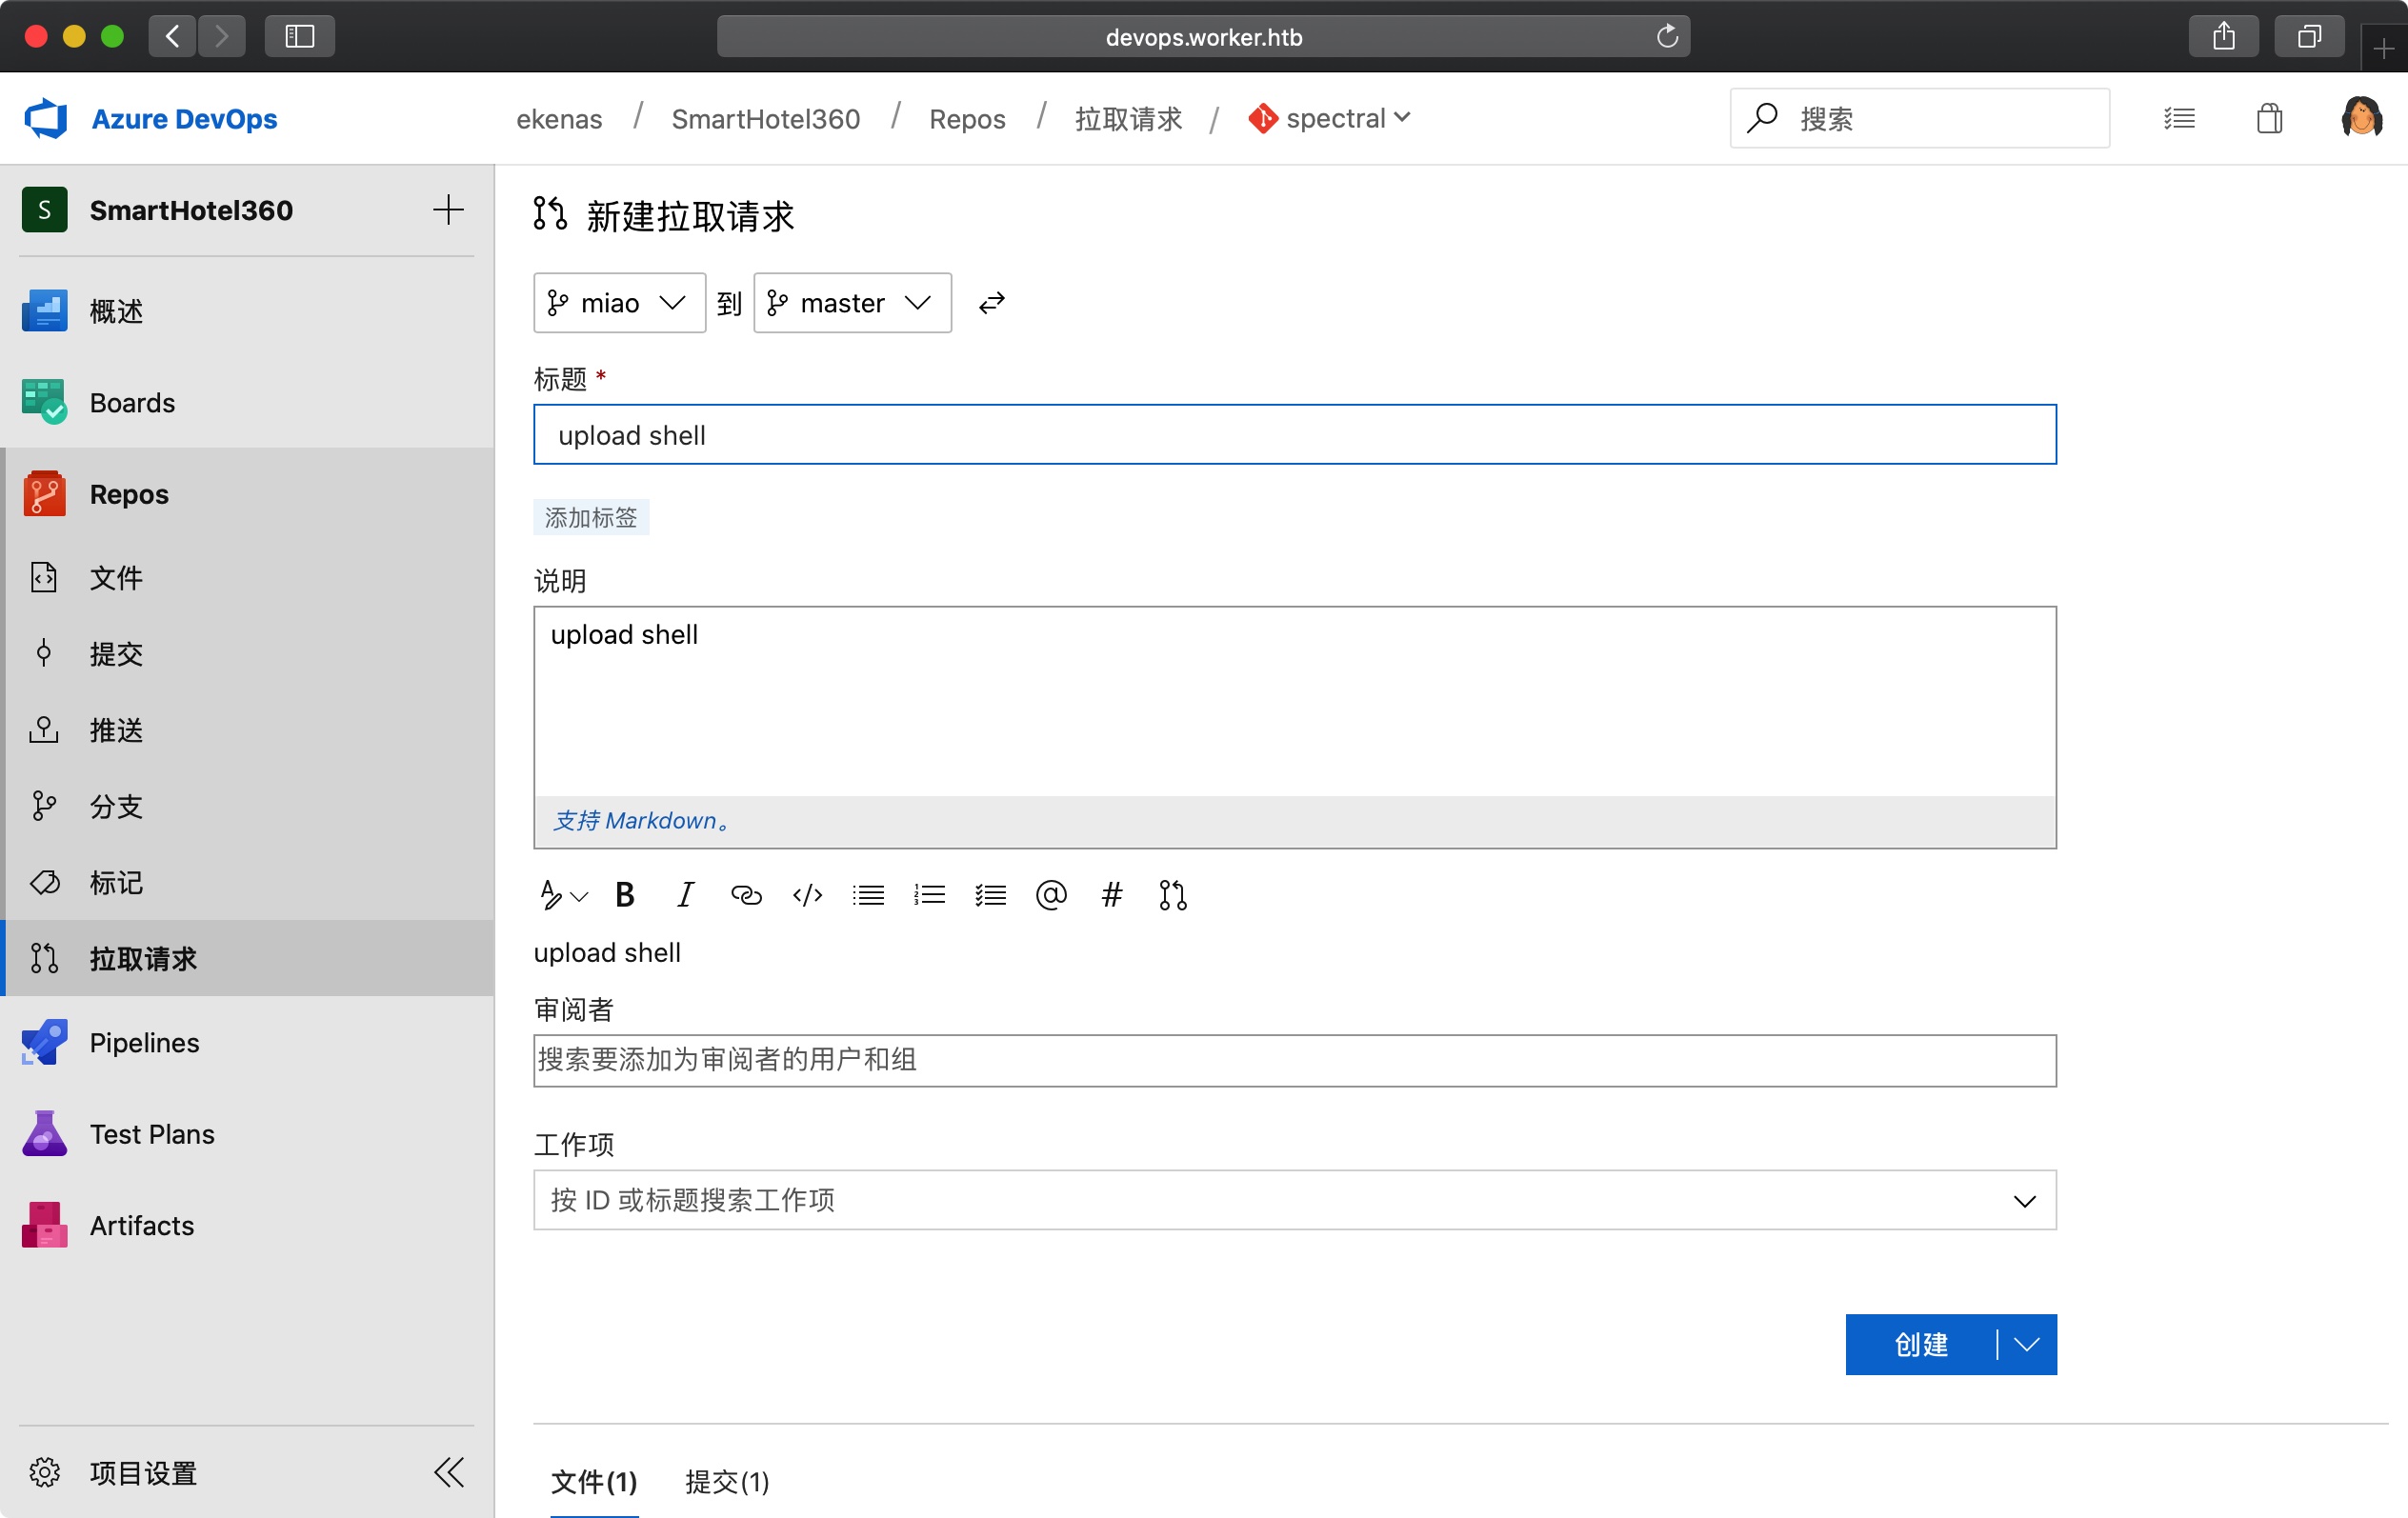Click the code block icon
2408x1518 pixels.
(807, 895)
